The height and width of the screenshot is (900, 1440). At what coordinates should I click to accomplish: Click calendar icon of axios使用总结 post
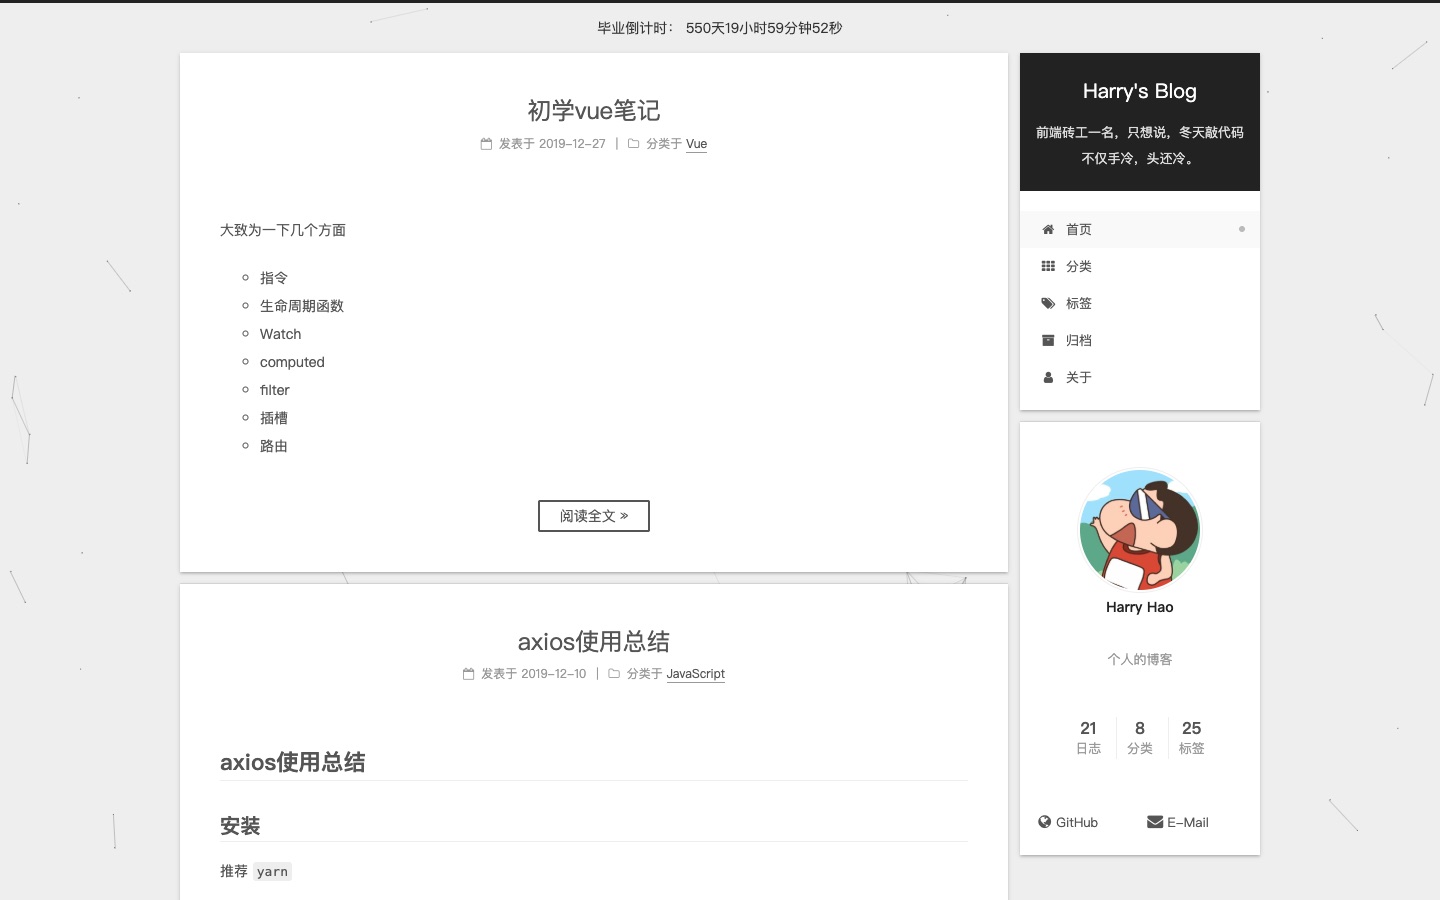click(x=468, y=674)
